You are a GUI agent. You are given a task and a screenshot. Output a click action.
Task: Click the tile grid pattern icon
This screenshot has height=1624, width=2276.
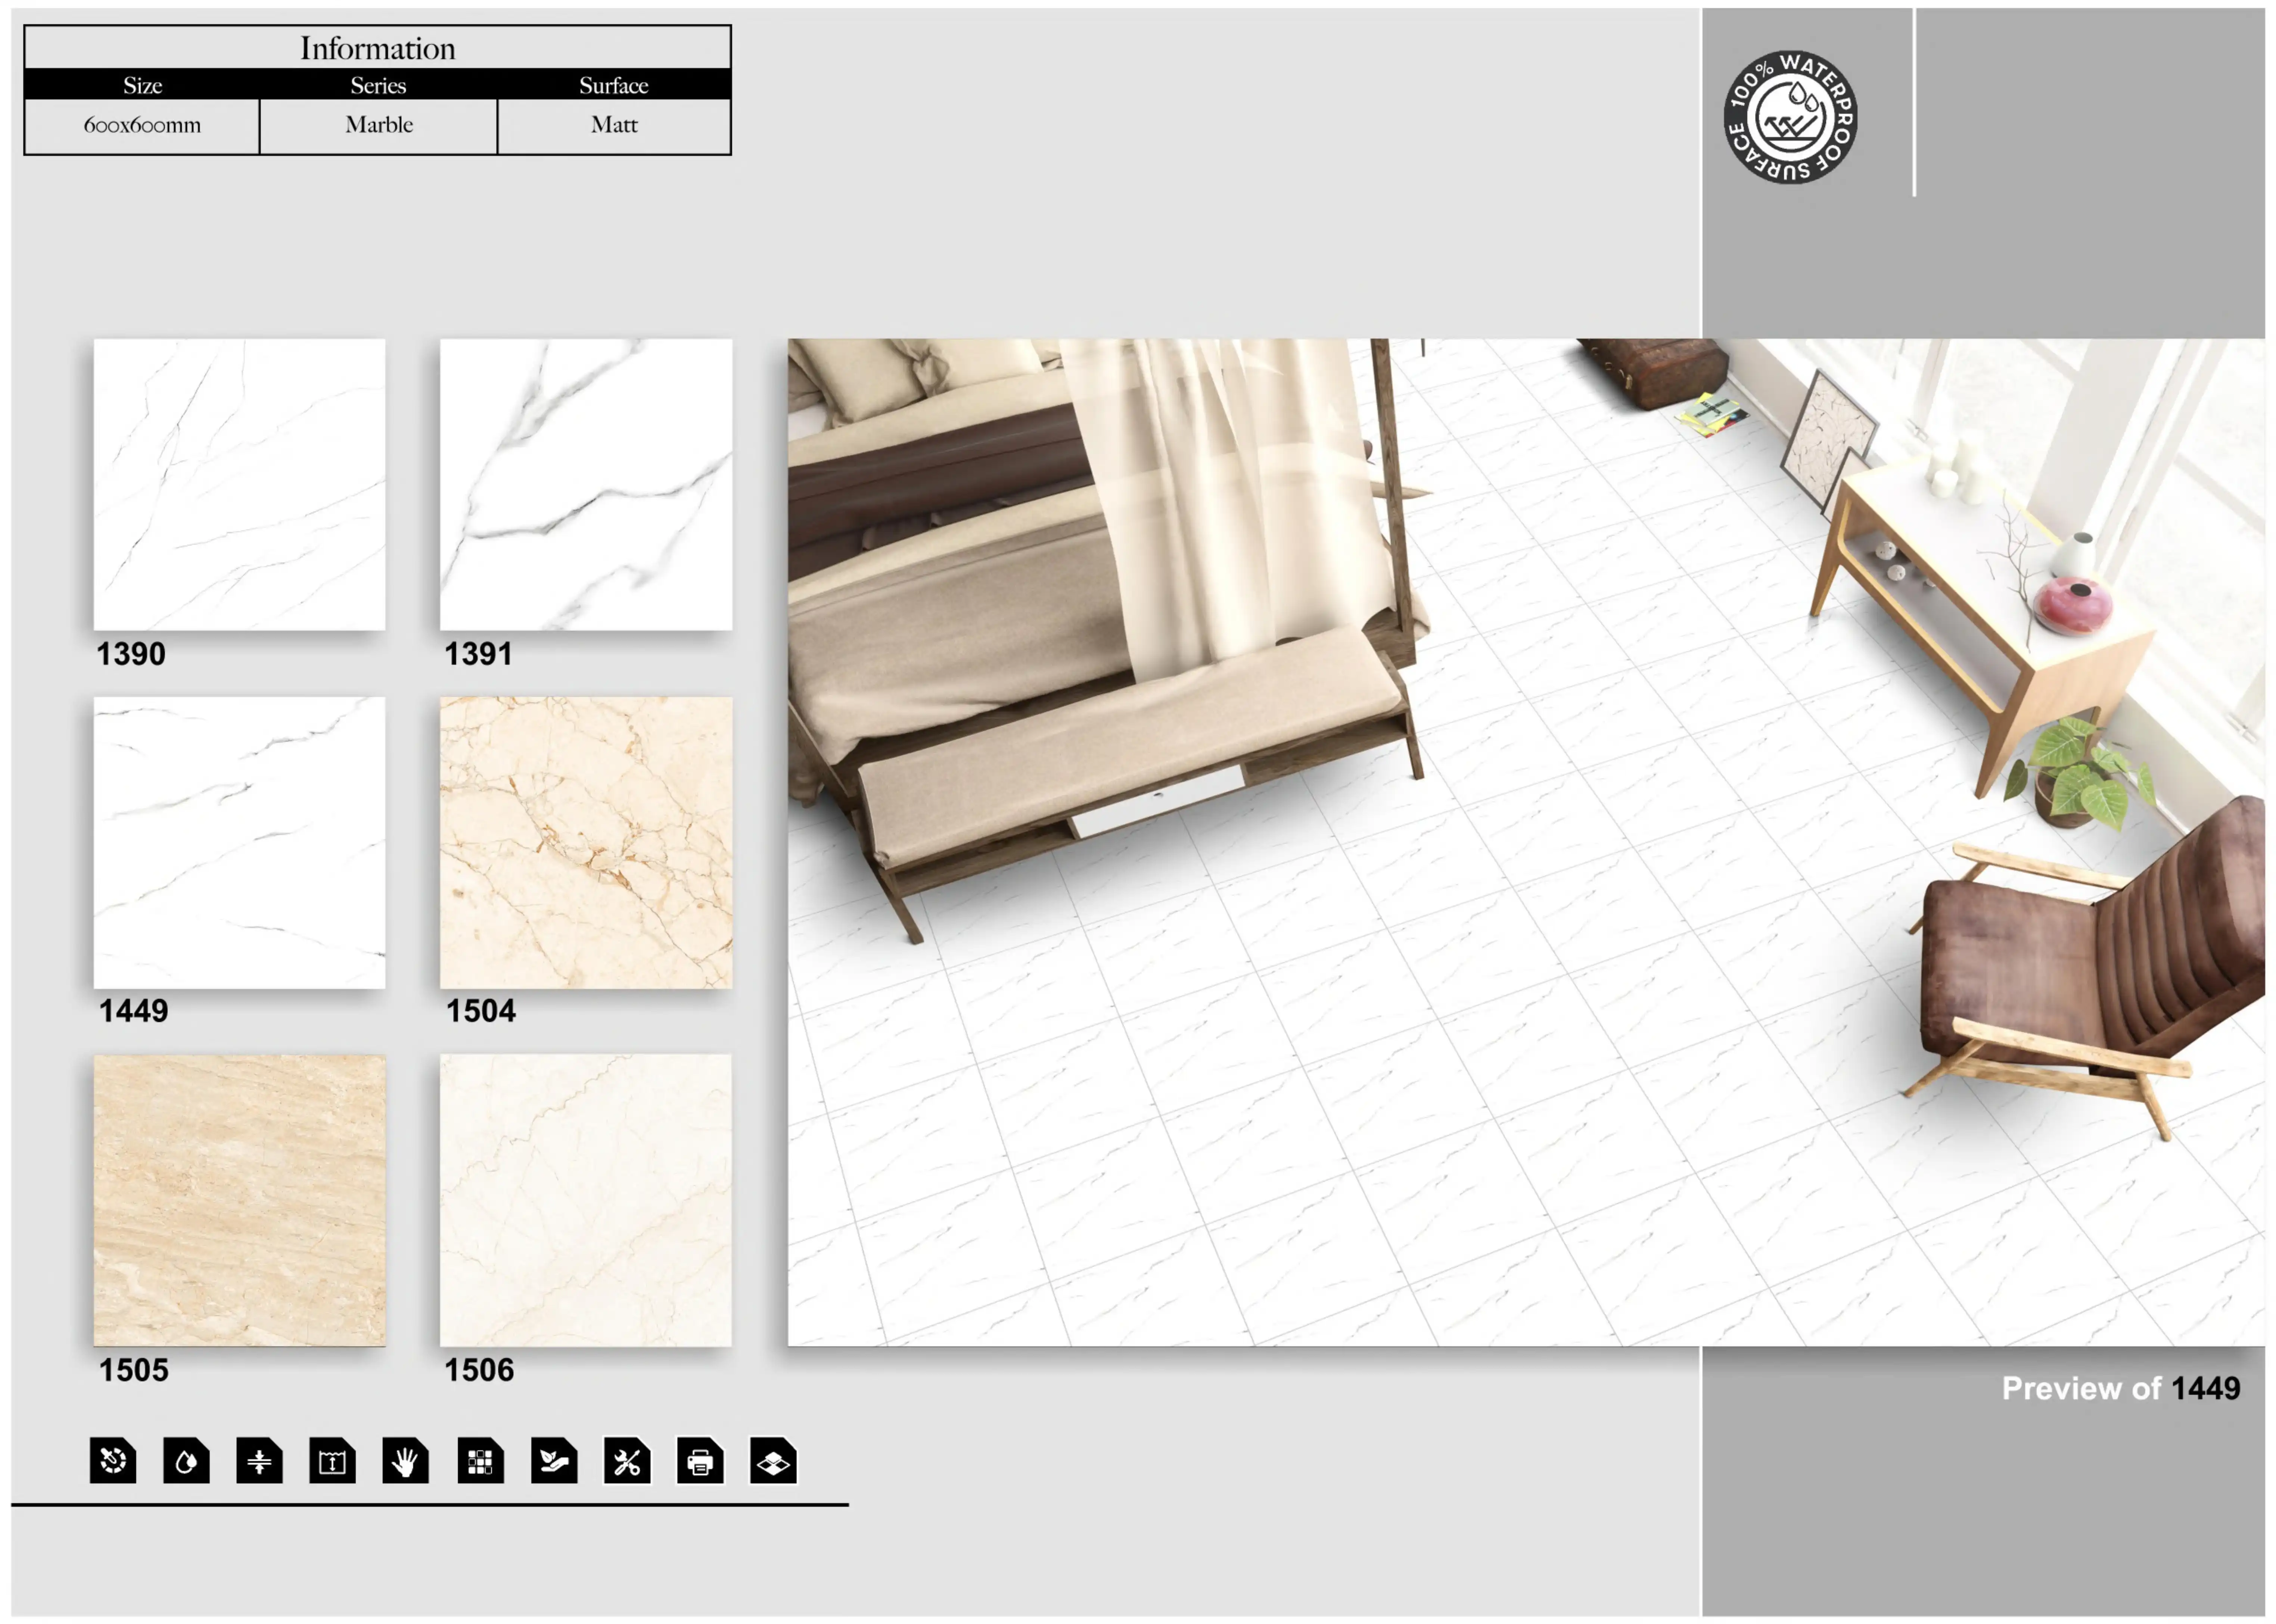[480, 1461]
